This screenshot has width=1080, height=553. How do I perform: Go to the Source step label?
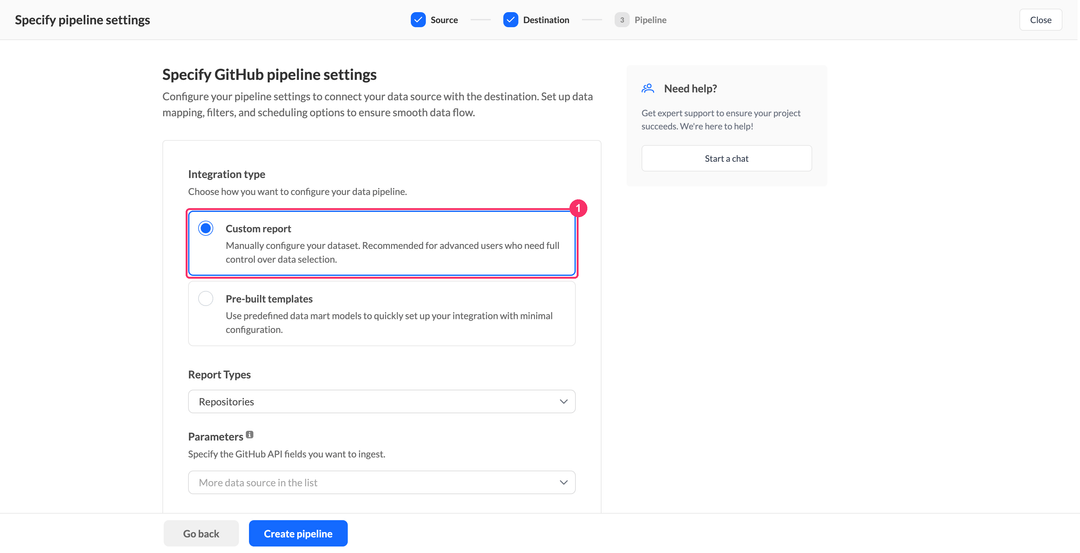click(x=444, y=20)
